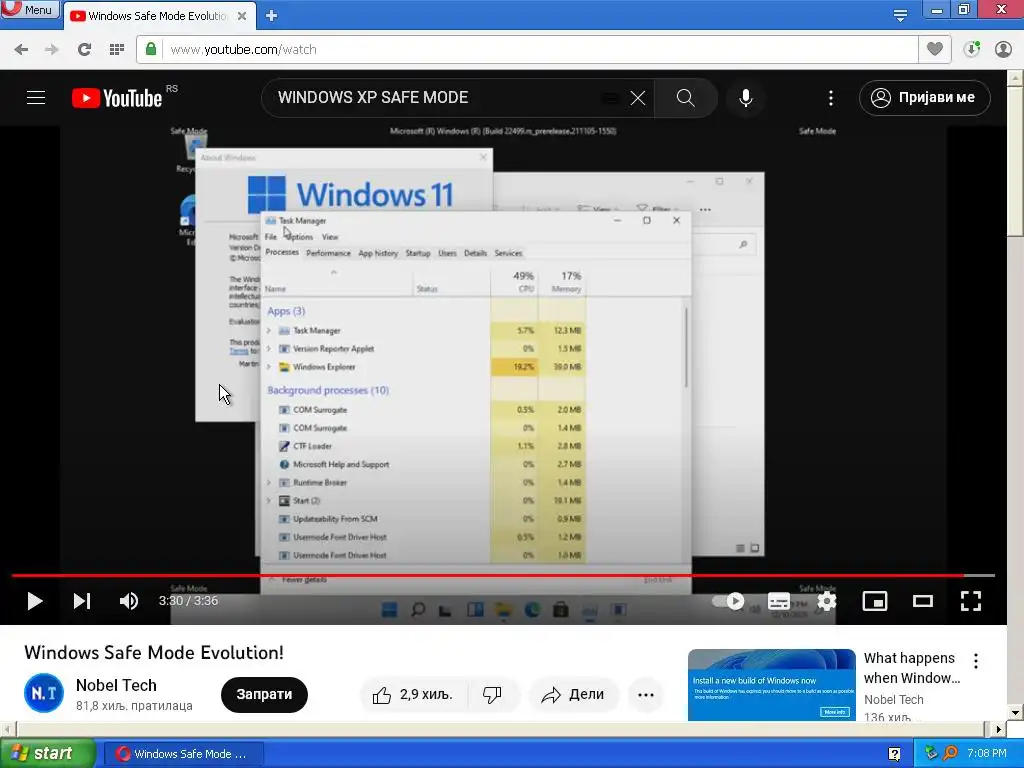Viewport: 1024px width, 768px height.
Task: Click the help tray icon
Action: pyautogui.click(x=894, y=754)
